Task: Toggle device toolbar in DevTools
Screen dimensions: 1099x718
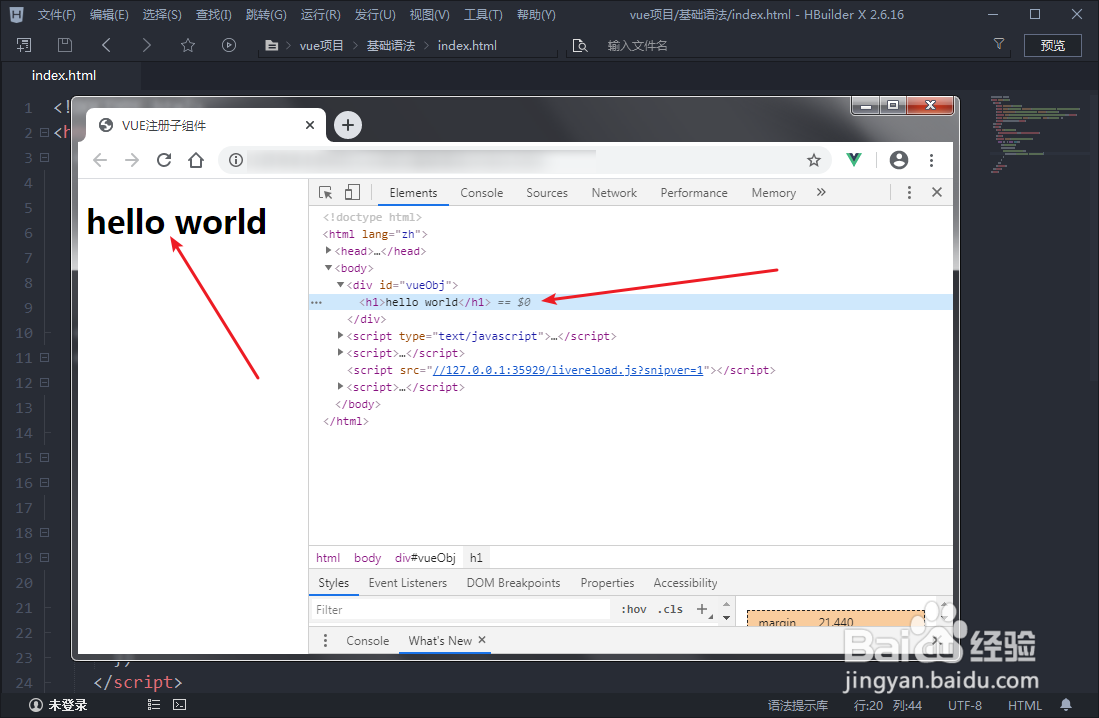Action: click(x=352, y=192)
